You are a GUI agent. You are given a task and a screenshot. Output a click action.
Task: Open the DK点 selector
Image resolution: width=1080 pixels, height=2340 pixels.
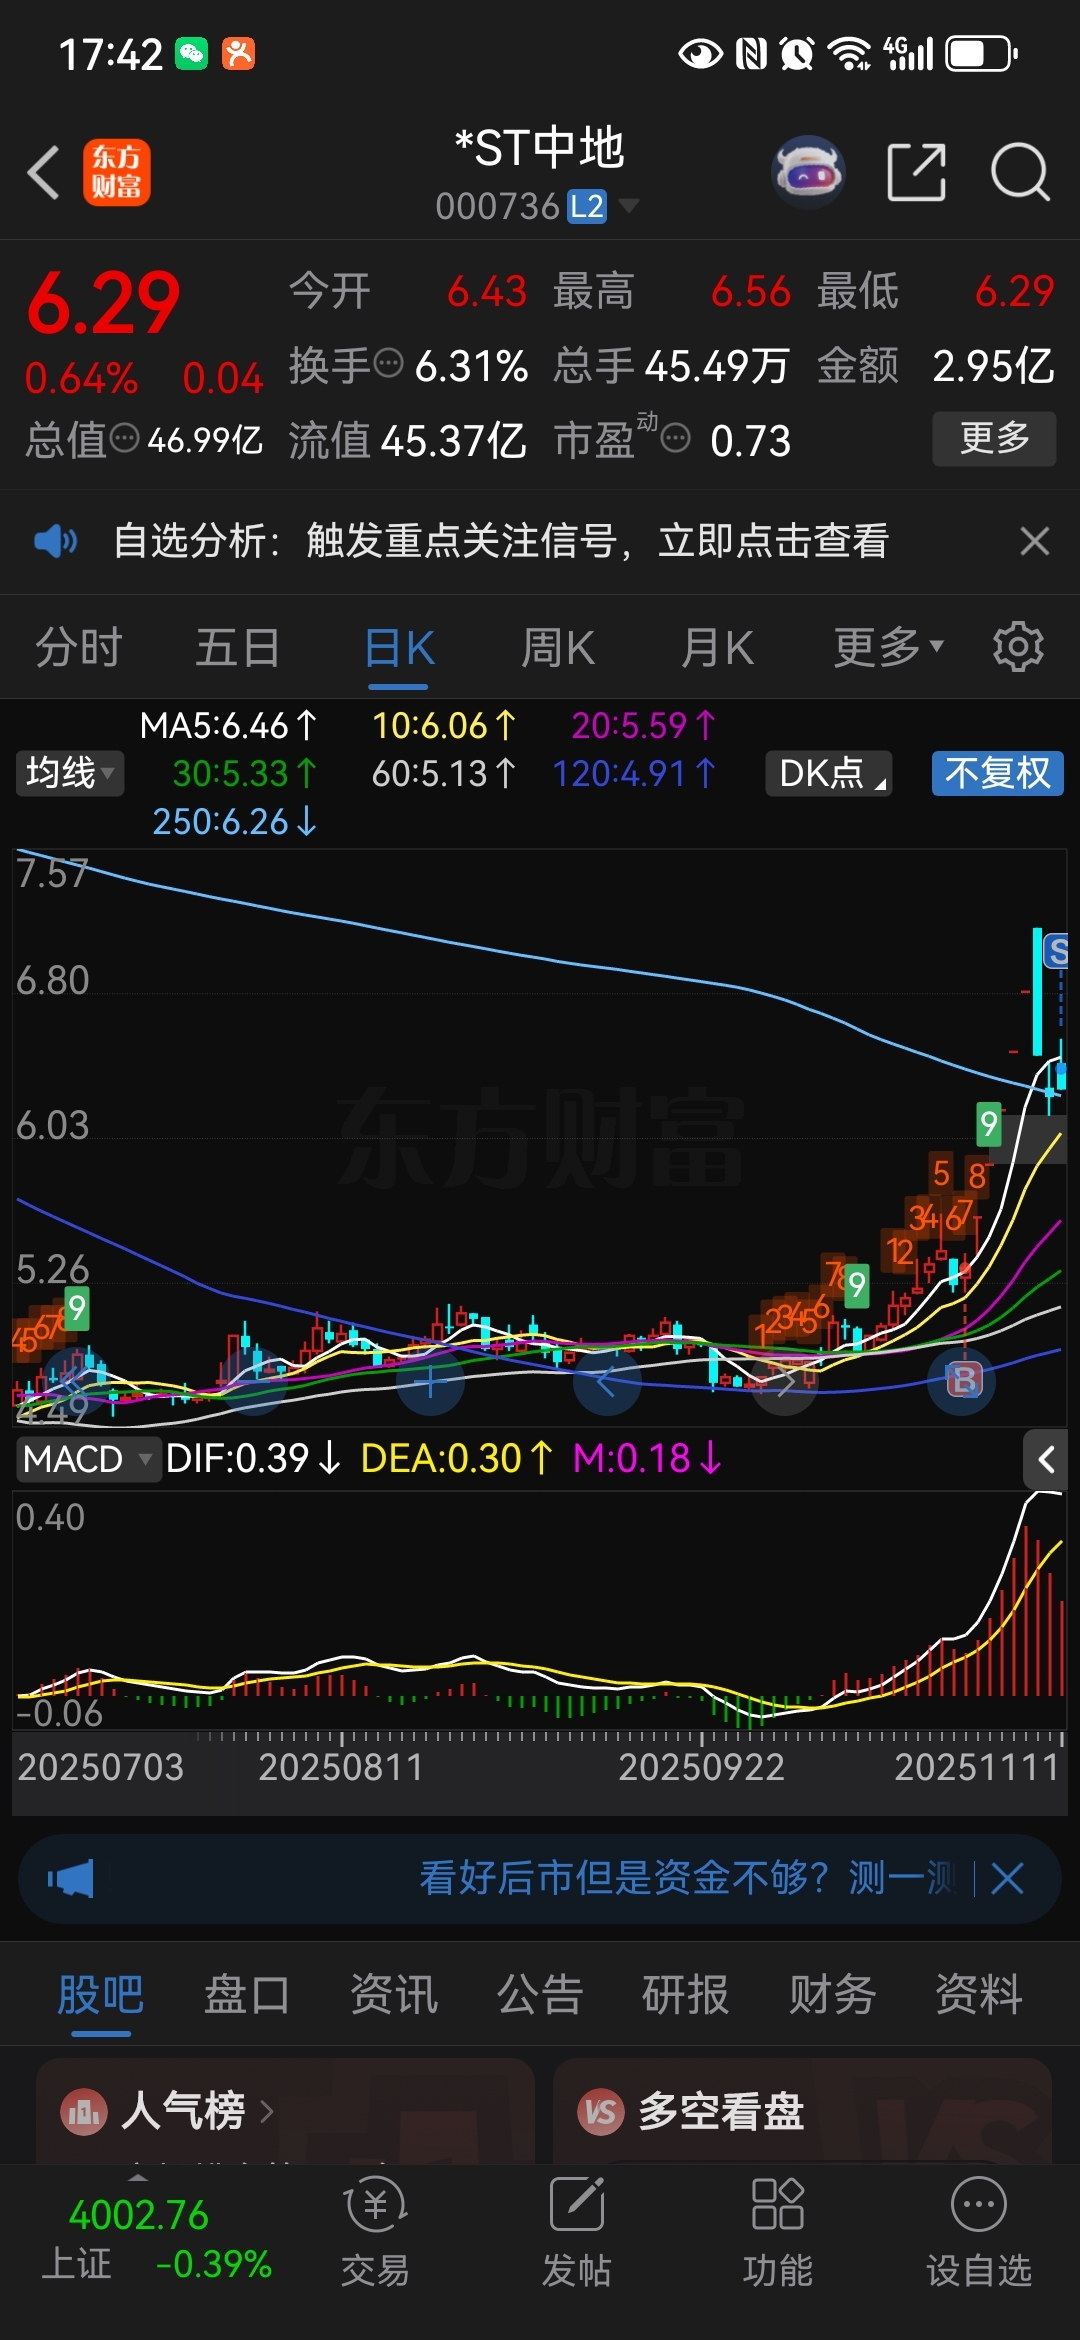click(x=828, y=773)
